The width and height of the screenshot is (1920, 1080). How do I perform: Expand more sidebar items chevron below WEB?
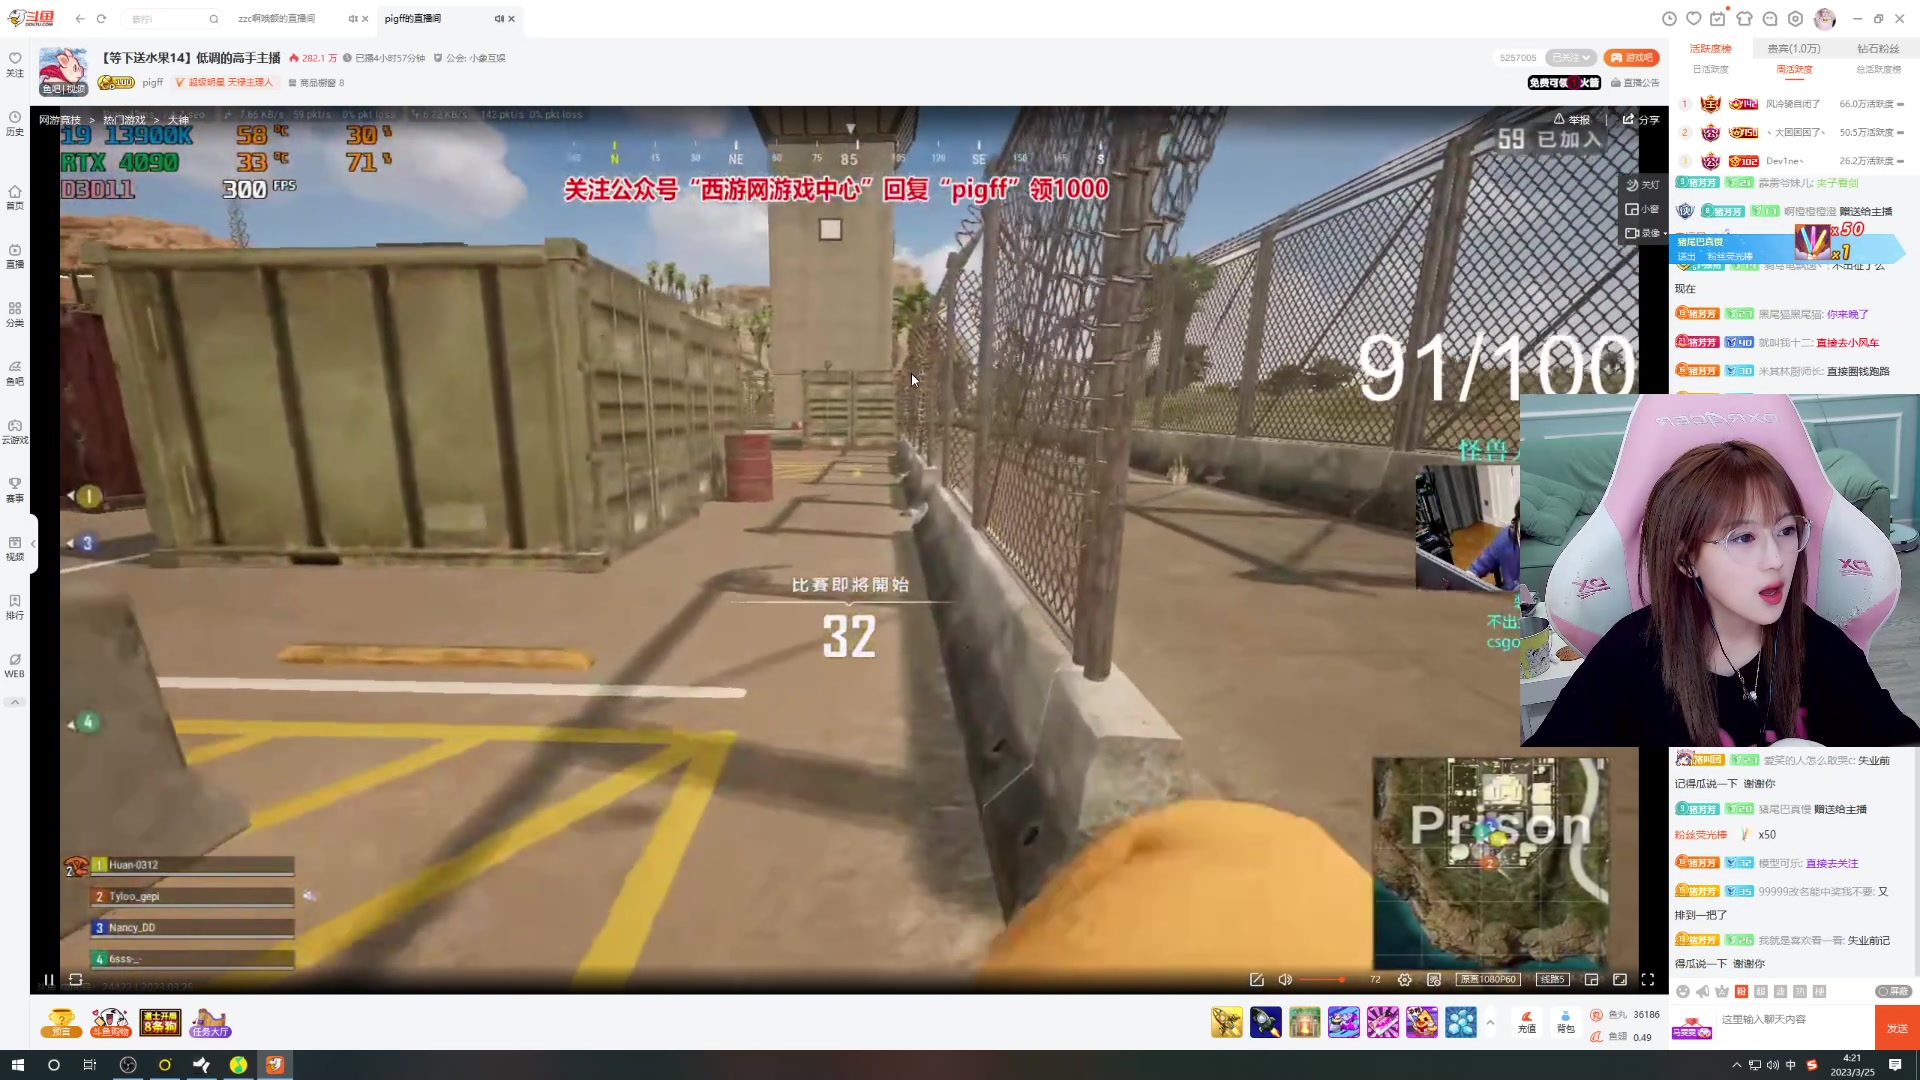coord(15,702)
